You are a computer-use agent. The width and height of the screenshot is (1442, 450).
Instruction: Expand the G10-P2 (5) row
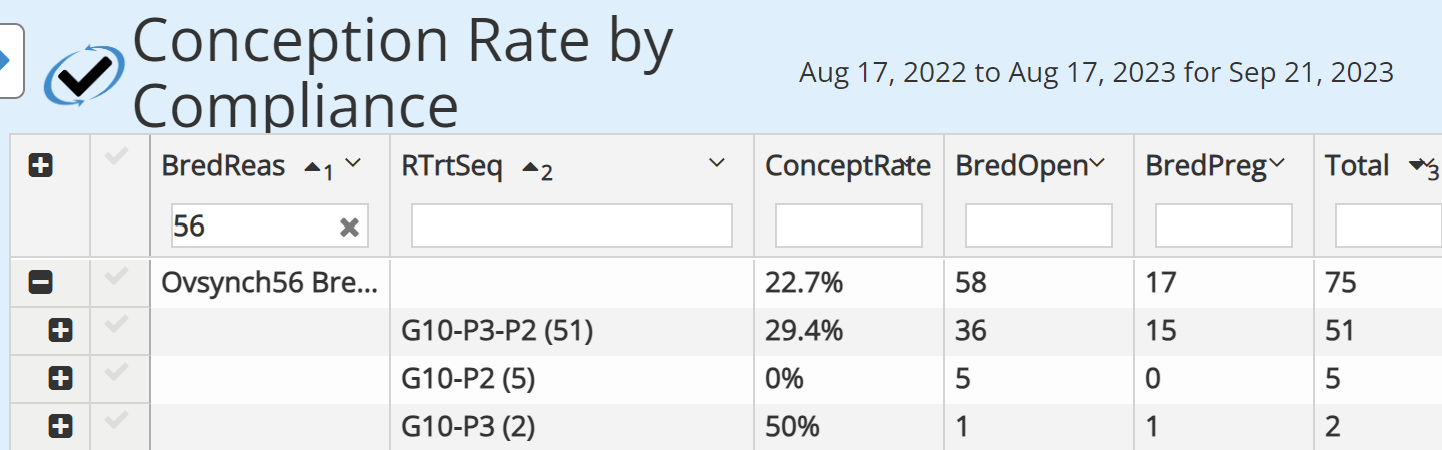point(60,379)
